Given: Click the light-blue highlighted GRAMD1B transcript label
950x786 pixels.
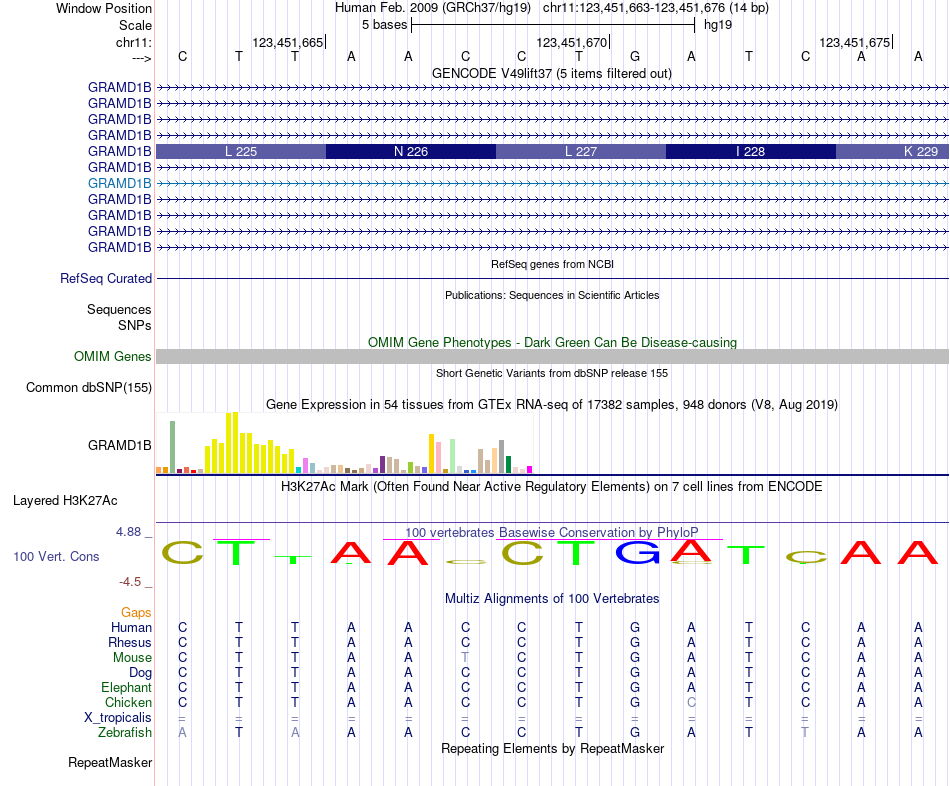Looking at the screenshot, I should click(119, 183).
